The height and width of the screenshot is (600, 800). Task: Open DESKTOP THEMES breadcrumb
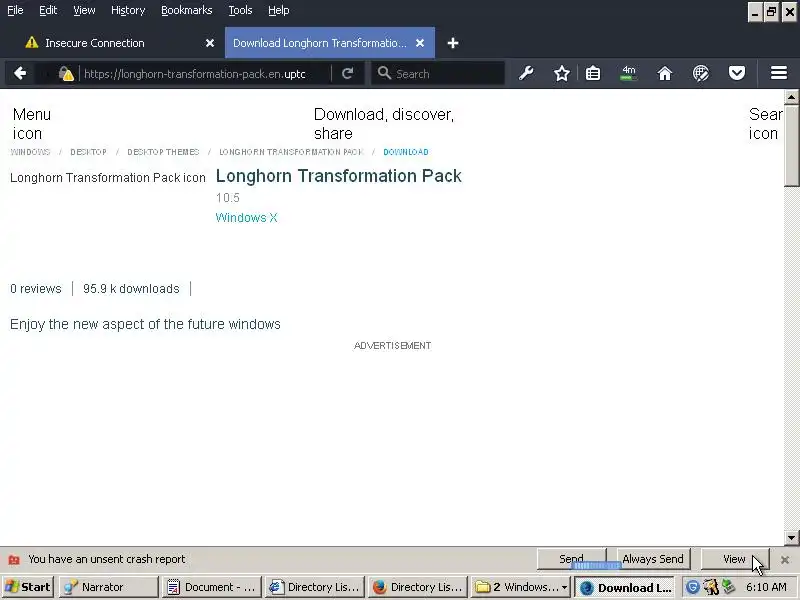163,152
